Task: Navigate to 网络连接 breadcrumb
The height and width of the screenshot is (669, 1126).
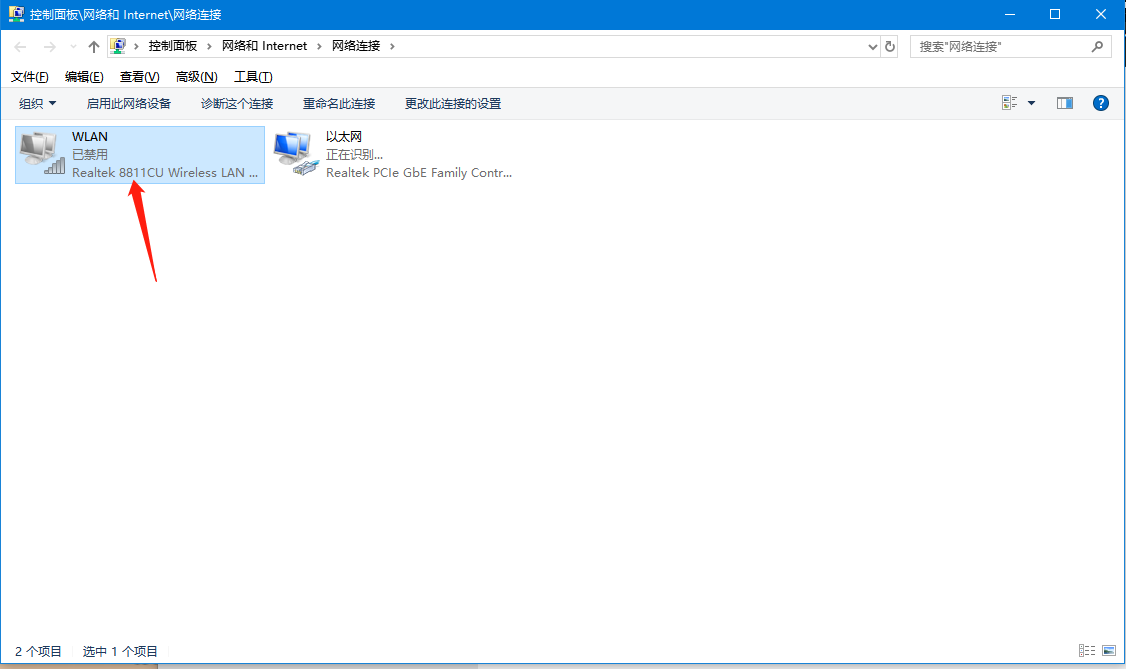Action: click(x=355, y=46)
